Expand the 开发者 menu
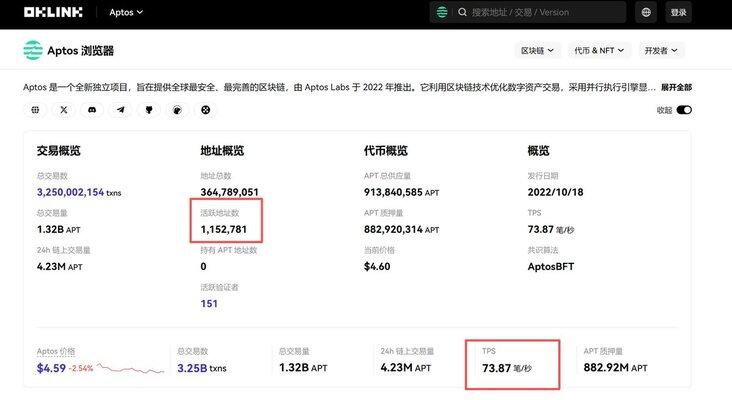The height and width of the screenshot is (400, 732). coord(661,50)
